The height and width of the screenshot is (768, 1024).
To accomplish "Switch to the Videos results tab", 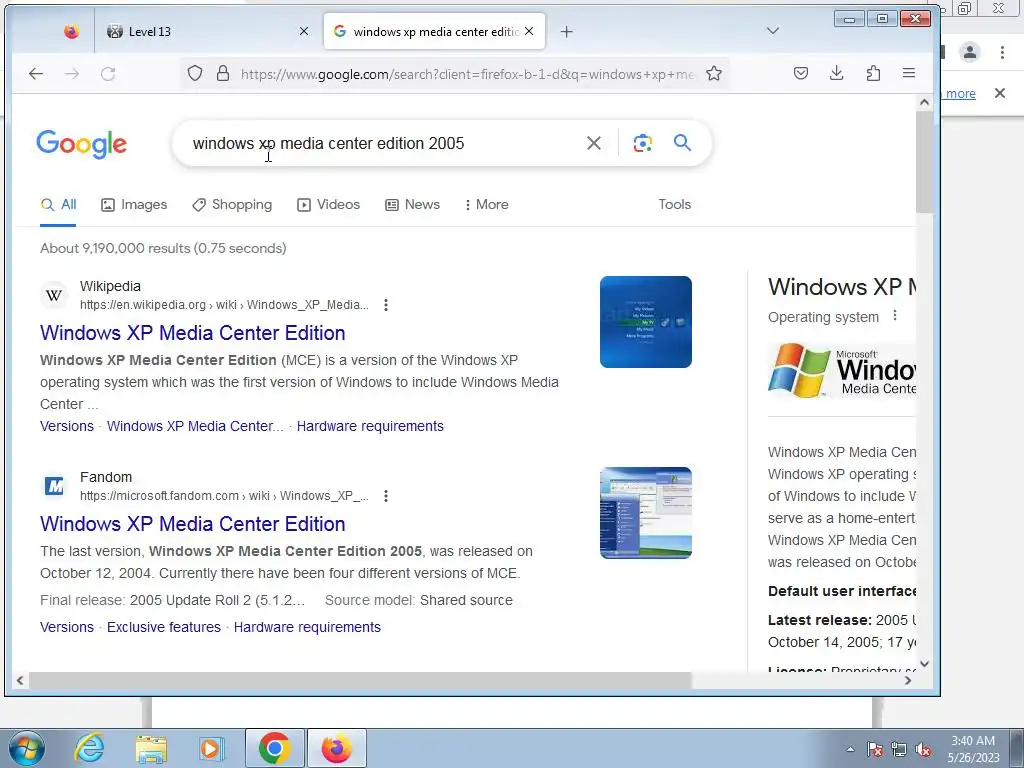I will [328, 204].
